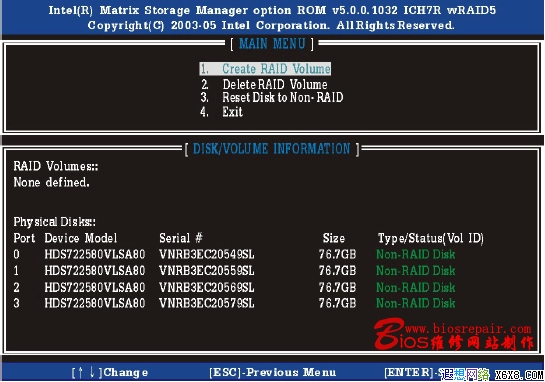This screenshot has height=382, width=545.
Task: Click Non-RAID Disk status for port 1
Action: pyautogui.click(x=416, y=271)
